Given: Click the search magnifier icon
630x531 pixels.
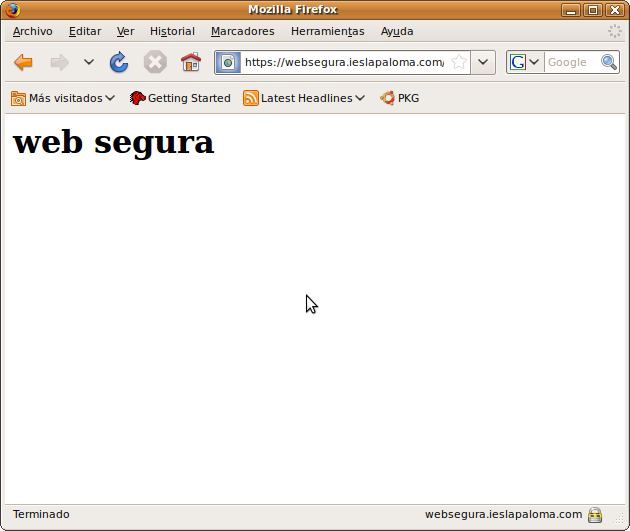Looking at the screenshot, I should point(609,62).
